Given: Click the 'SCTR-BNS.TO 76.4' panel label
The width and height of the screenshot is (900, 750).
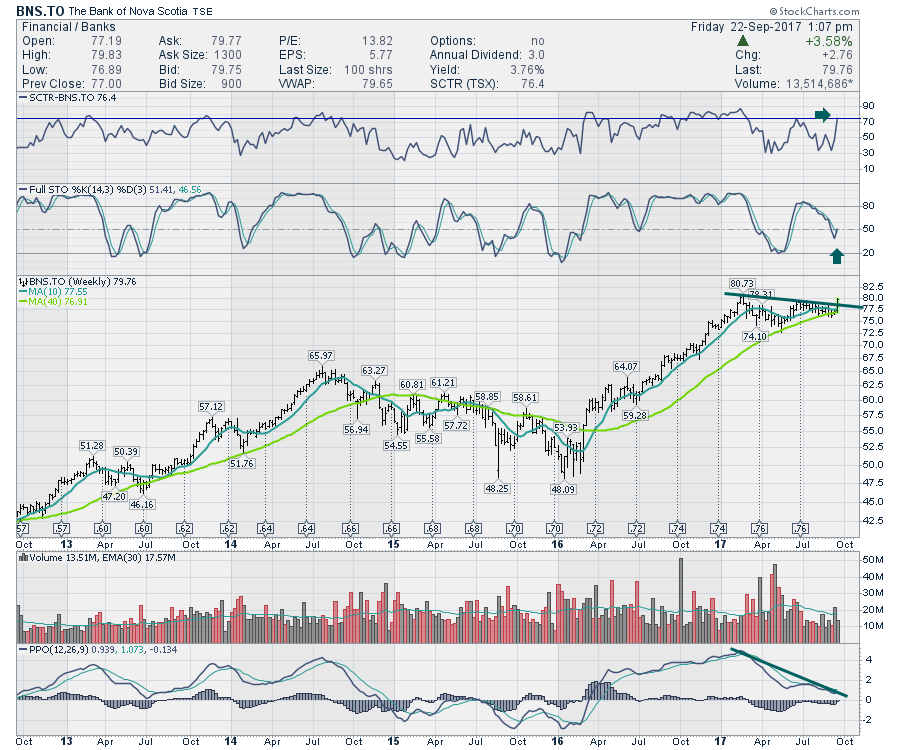Looking at the screenshot, I should (x=72, y=98).
